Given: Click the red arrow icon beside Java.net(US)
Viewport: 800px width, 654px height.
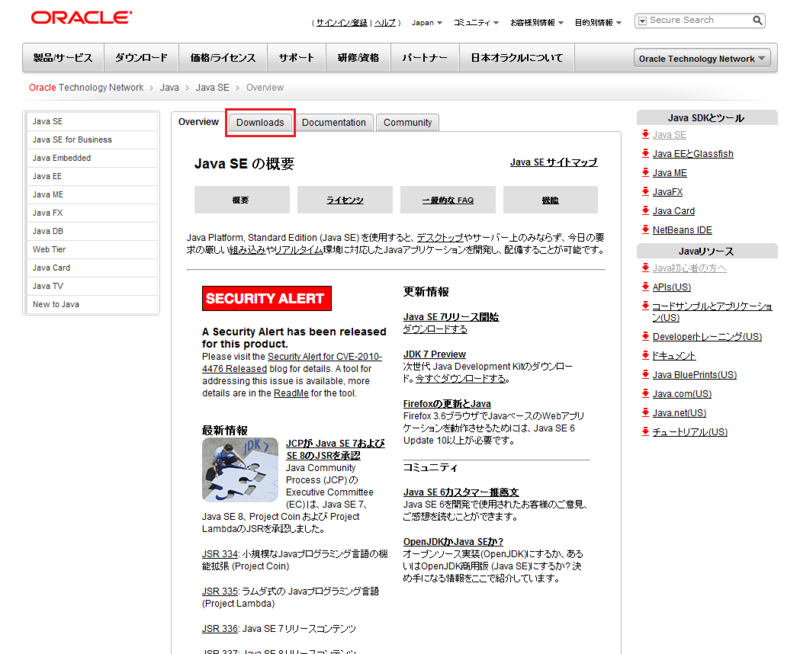Looking at the screenshot, I should [645, 412].
